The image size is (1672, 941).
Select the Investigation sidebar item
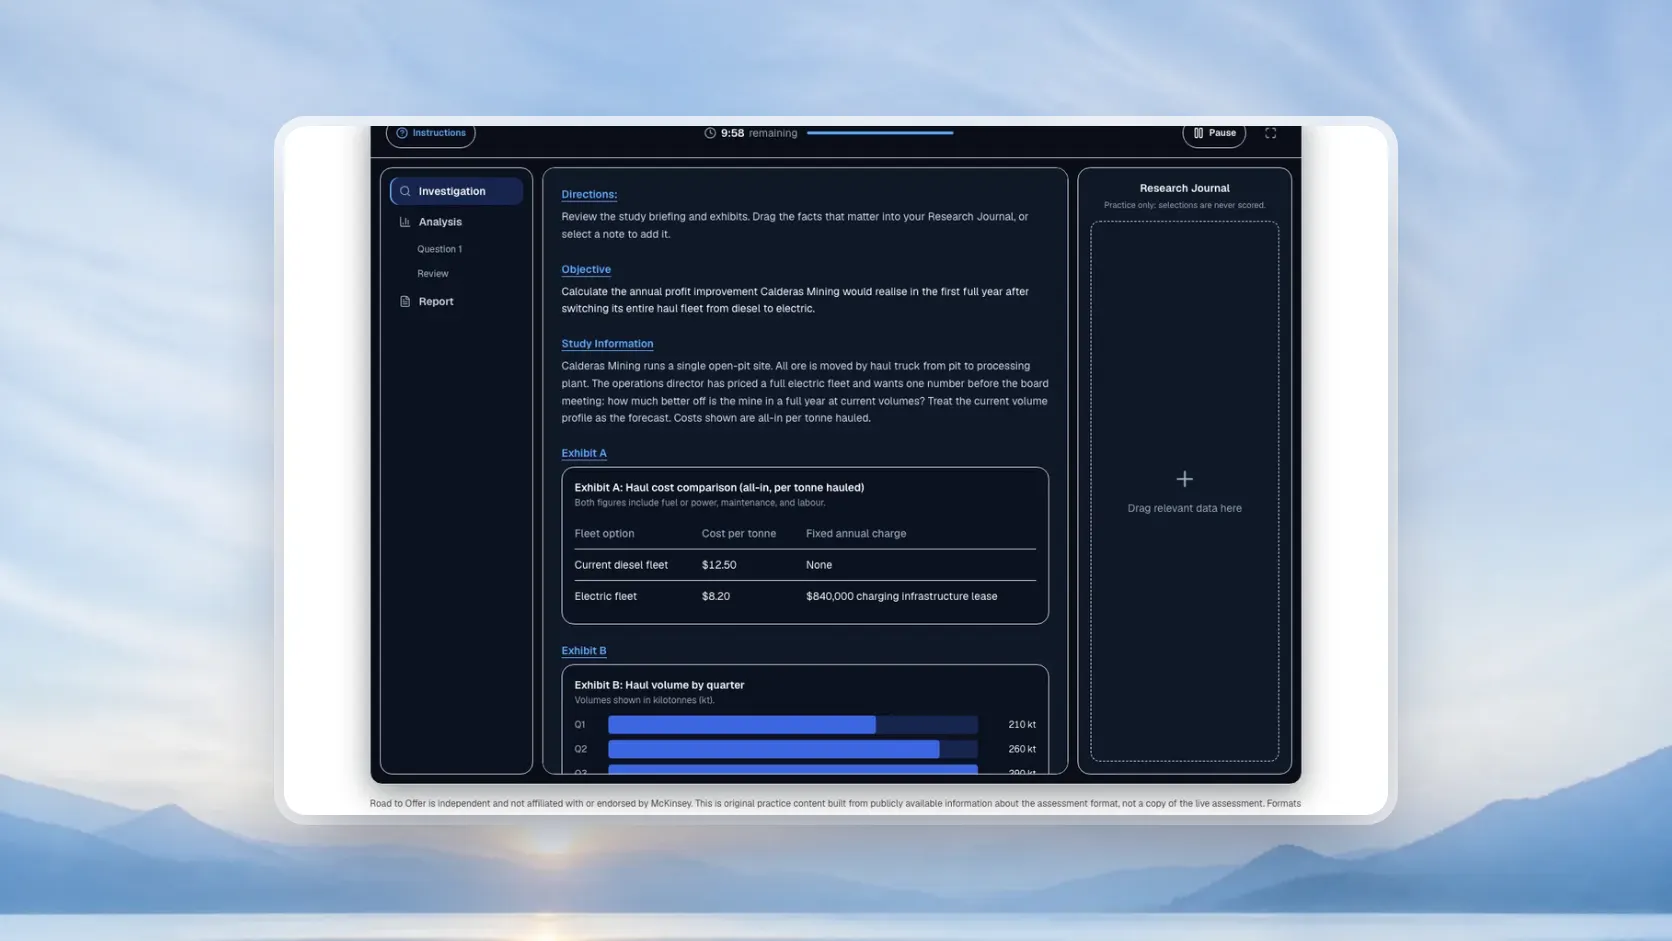(x=456, y=191)
